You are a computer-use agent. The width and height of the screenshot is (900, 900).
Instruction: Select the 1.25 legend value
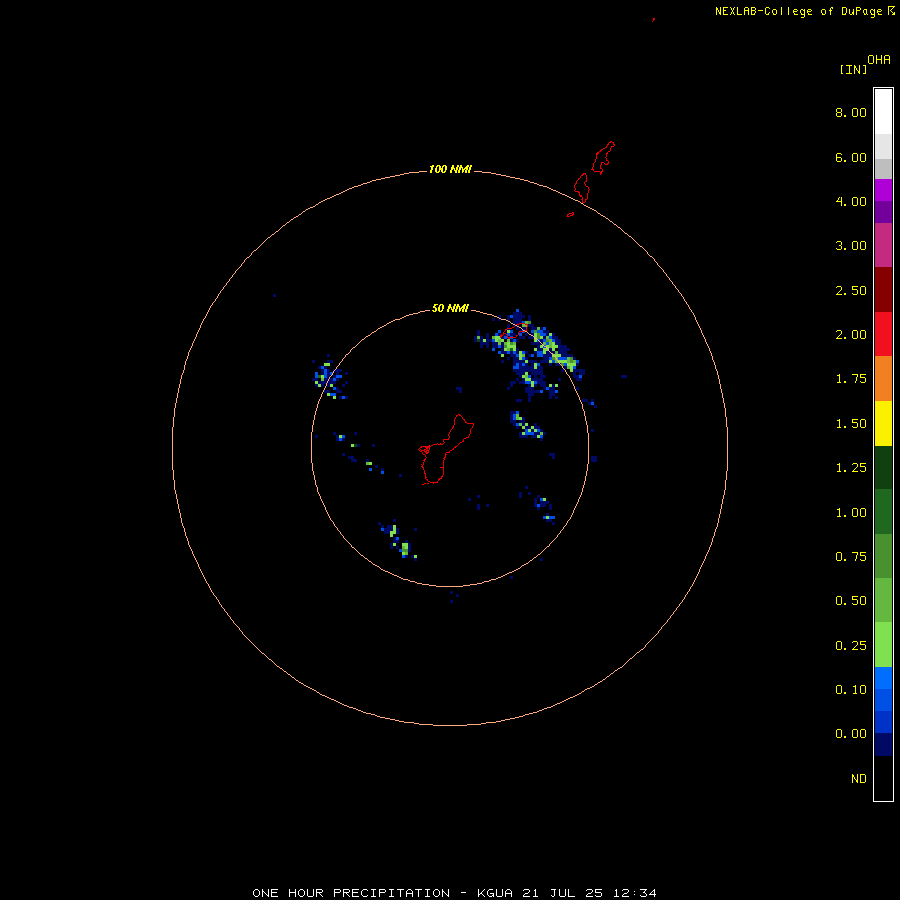click(851, 468)
